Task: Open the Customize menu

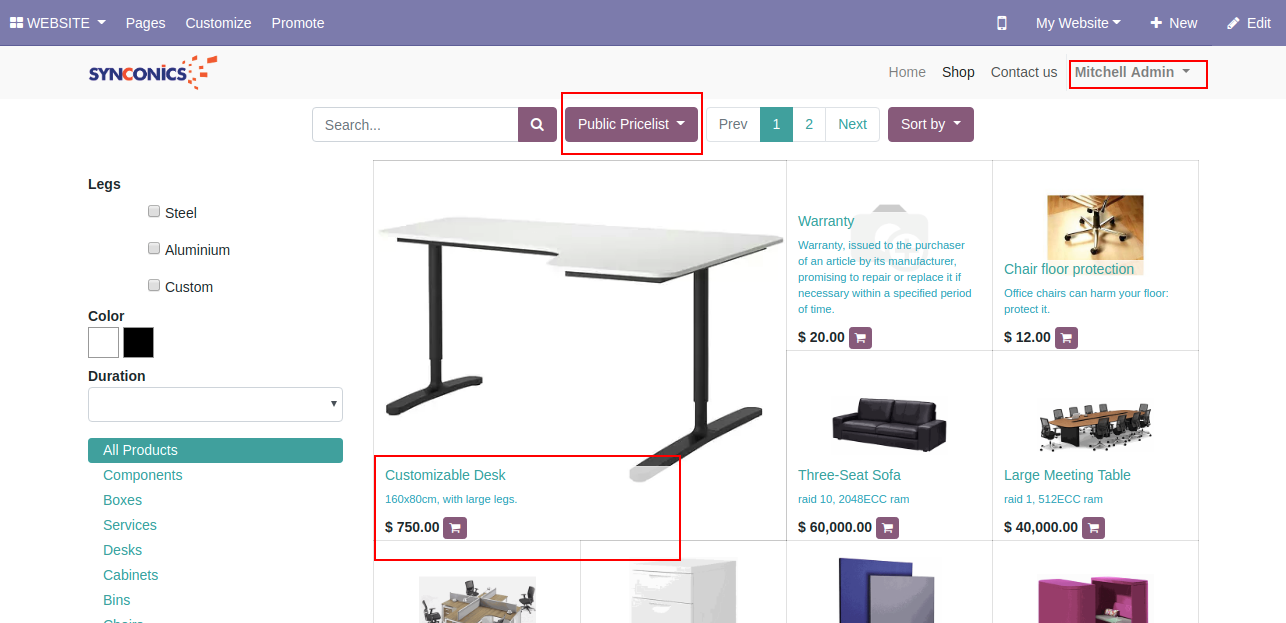Action: (218, 23)
